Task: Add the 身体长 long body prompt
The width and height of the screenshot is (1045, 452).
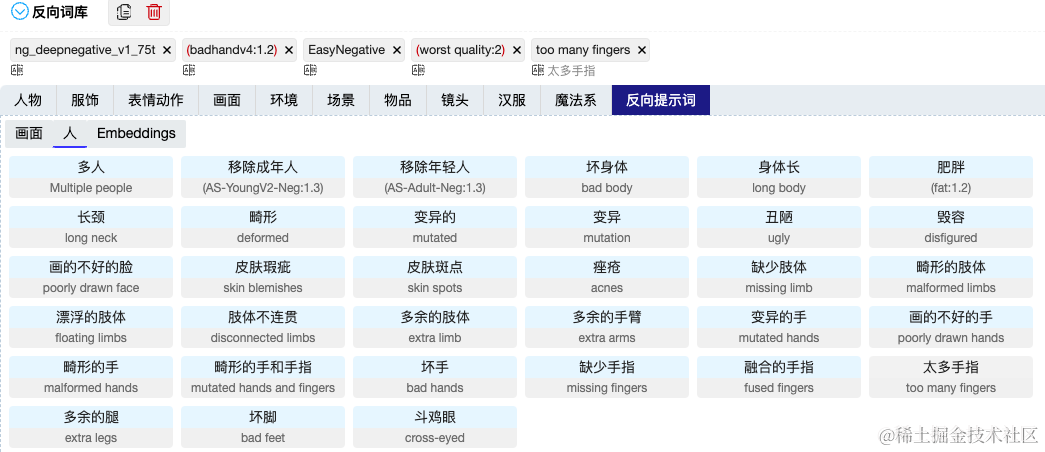Action: tap(779, 177)
